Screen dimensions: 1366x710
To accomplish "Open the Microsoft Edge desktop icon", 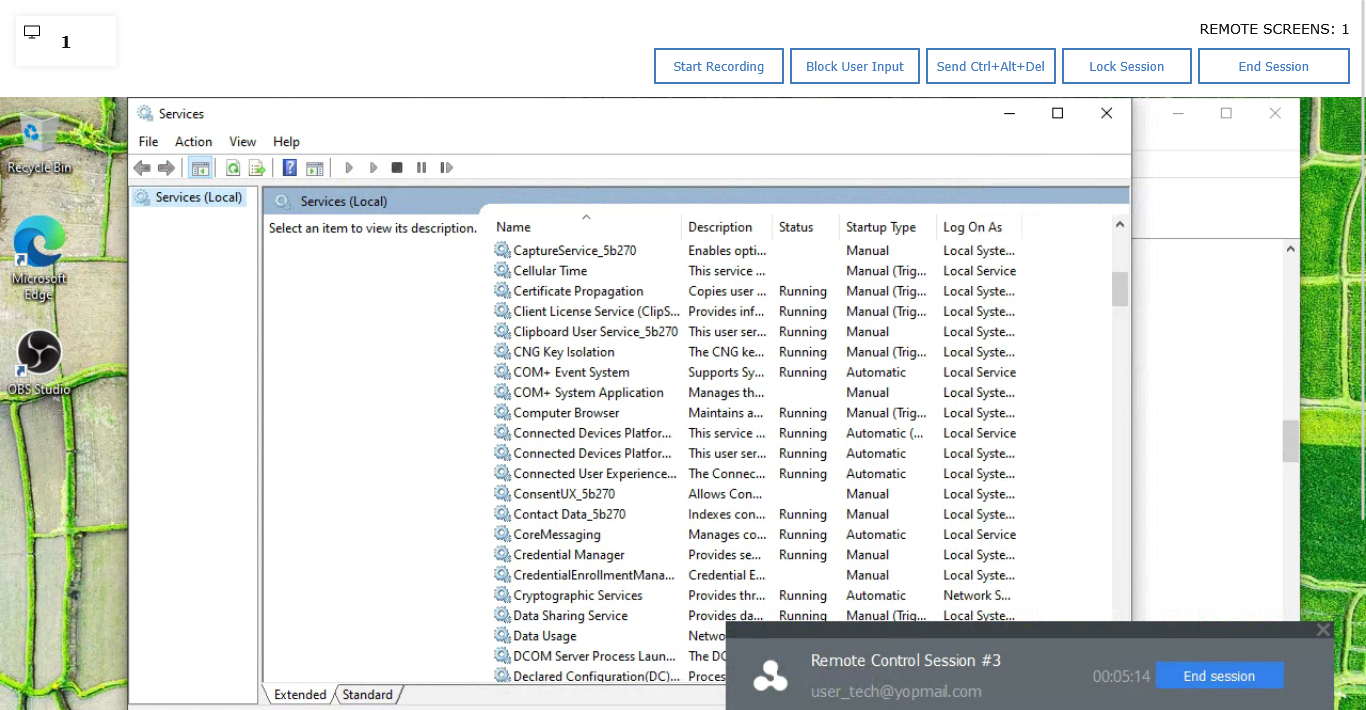I will [x=39, y=258].
